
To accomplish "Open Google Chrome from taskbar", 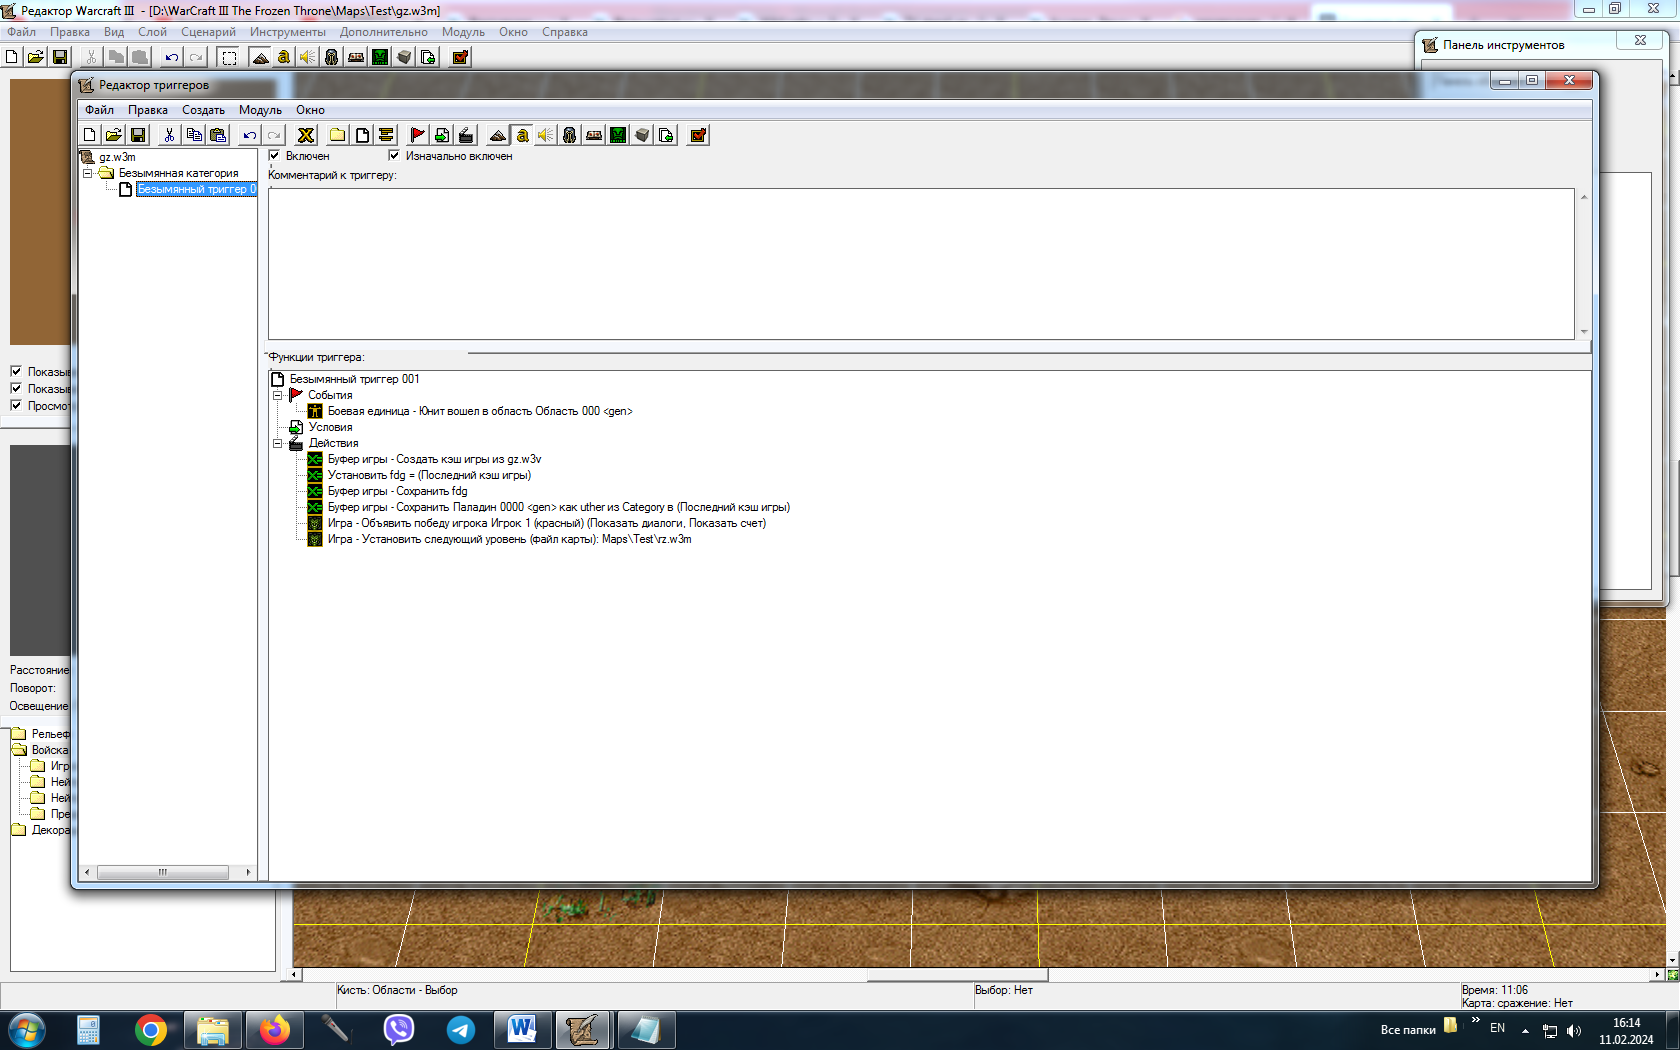I will click(150, 1030).
